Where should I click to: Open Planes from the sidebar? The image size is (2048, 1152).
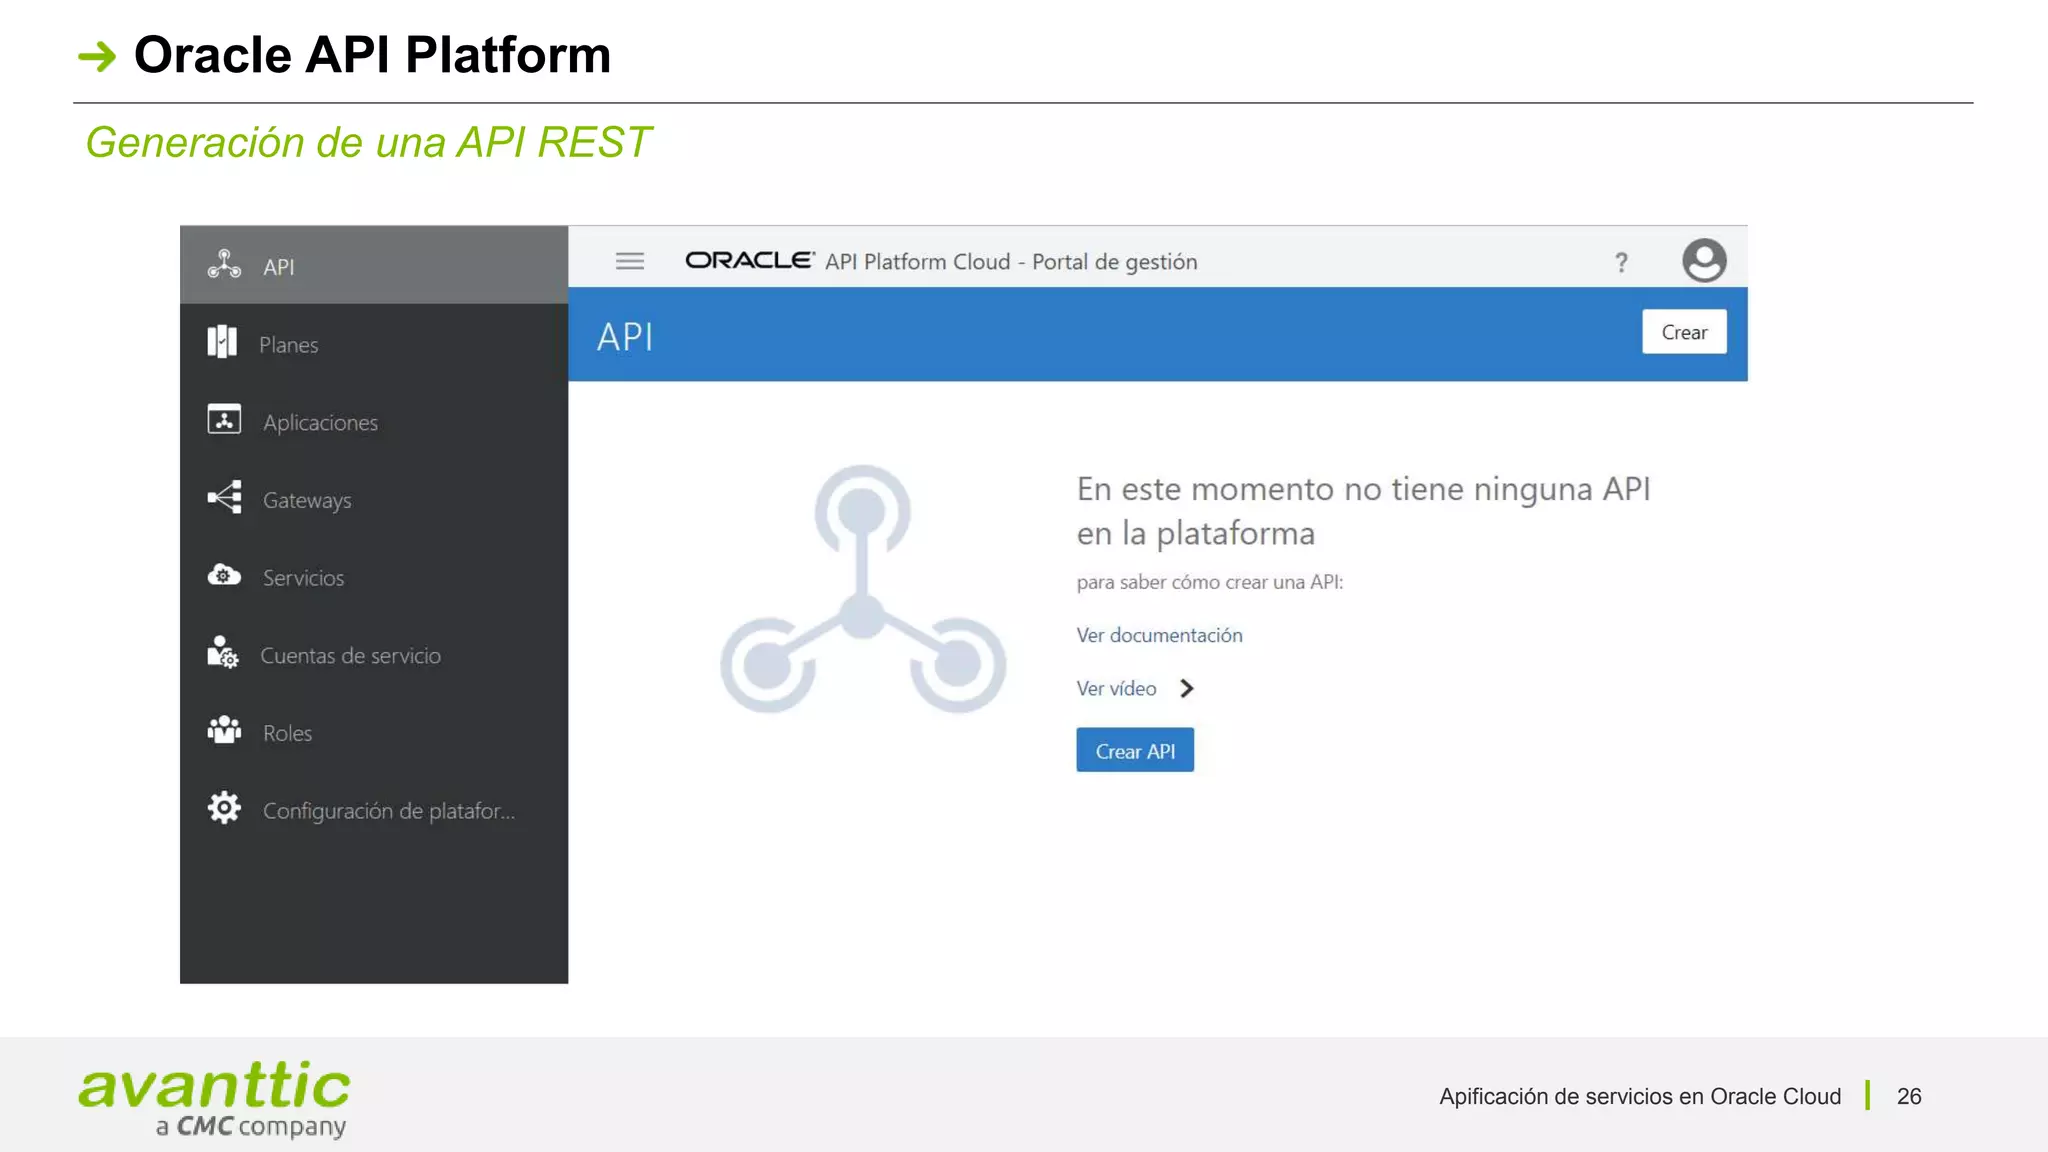pyautogui.click(x=374, y=343)
